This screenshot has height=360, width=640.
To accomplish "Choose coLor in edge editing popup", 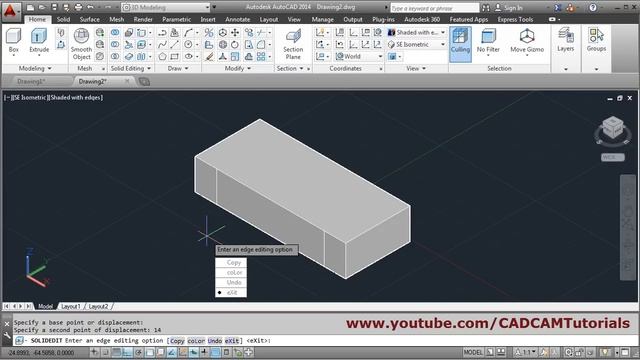I will pyautogui.click(x=231, y=272).
